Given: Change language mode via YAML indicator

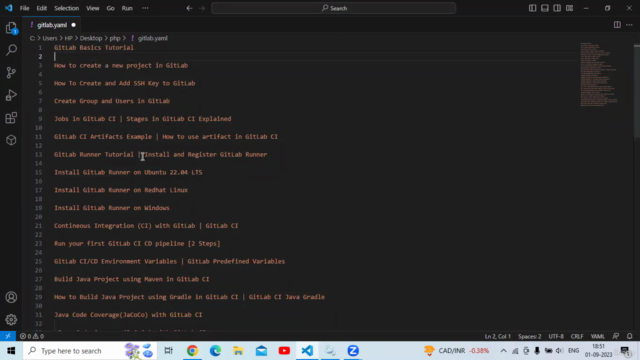Looking at the screenshot, I should [598, 336].
